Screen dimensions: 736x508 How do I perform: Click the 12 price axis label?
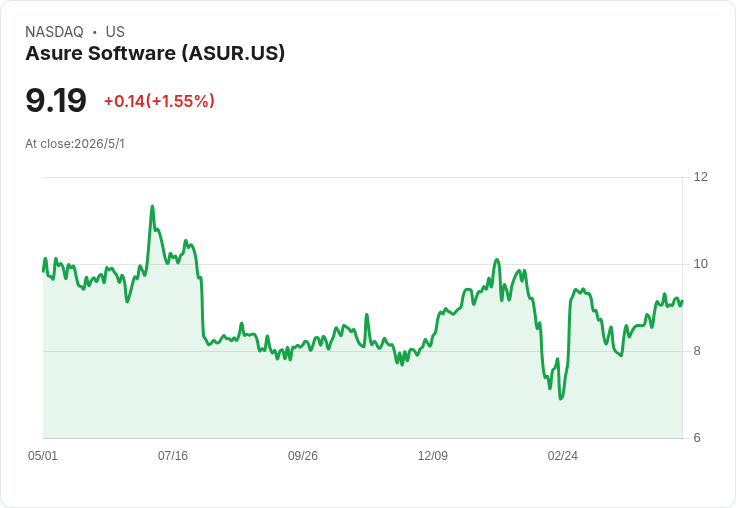click(701, 177)
